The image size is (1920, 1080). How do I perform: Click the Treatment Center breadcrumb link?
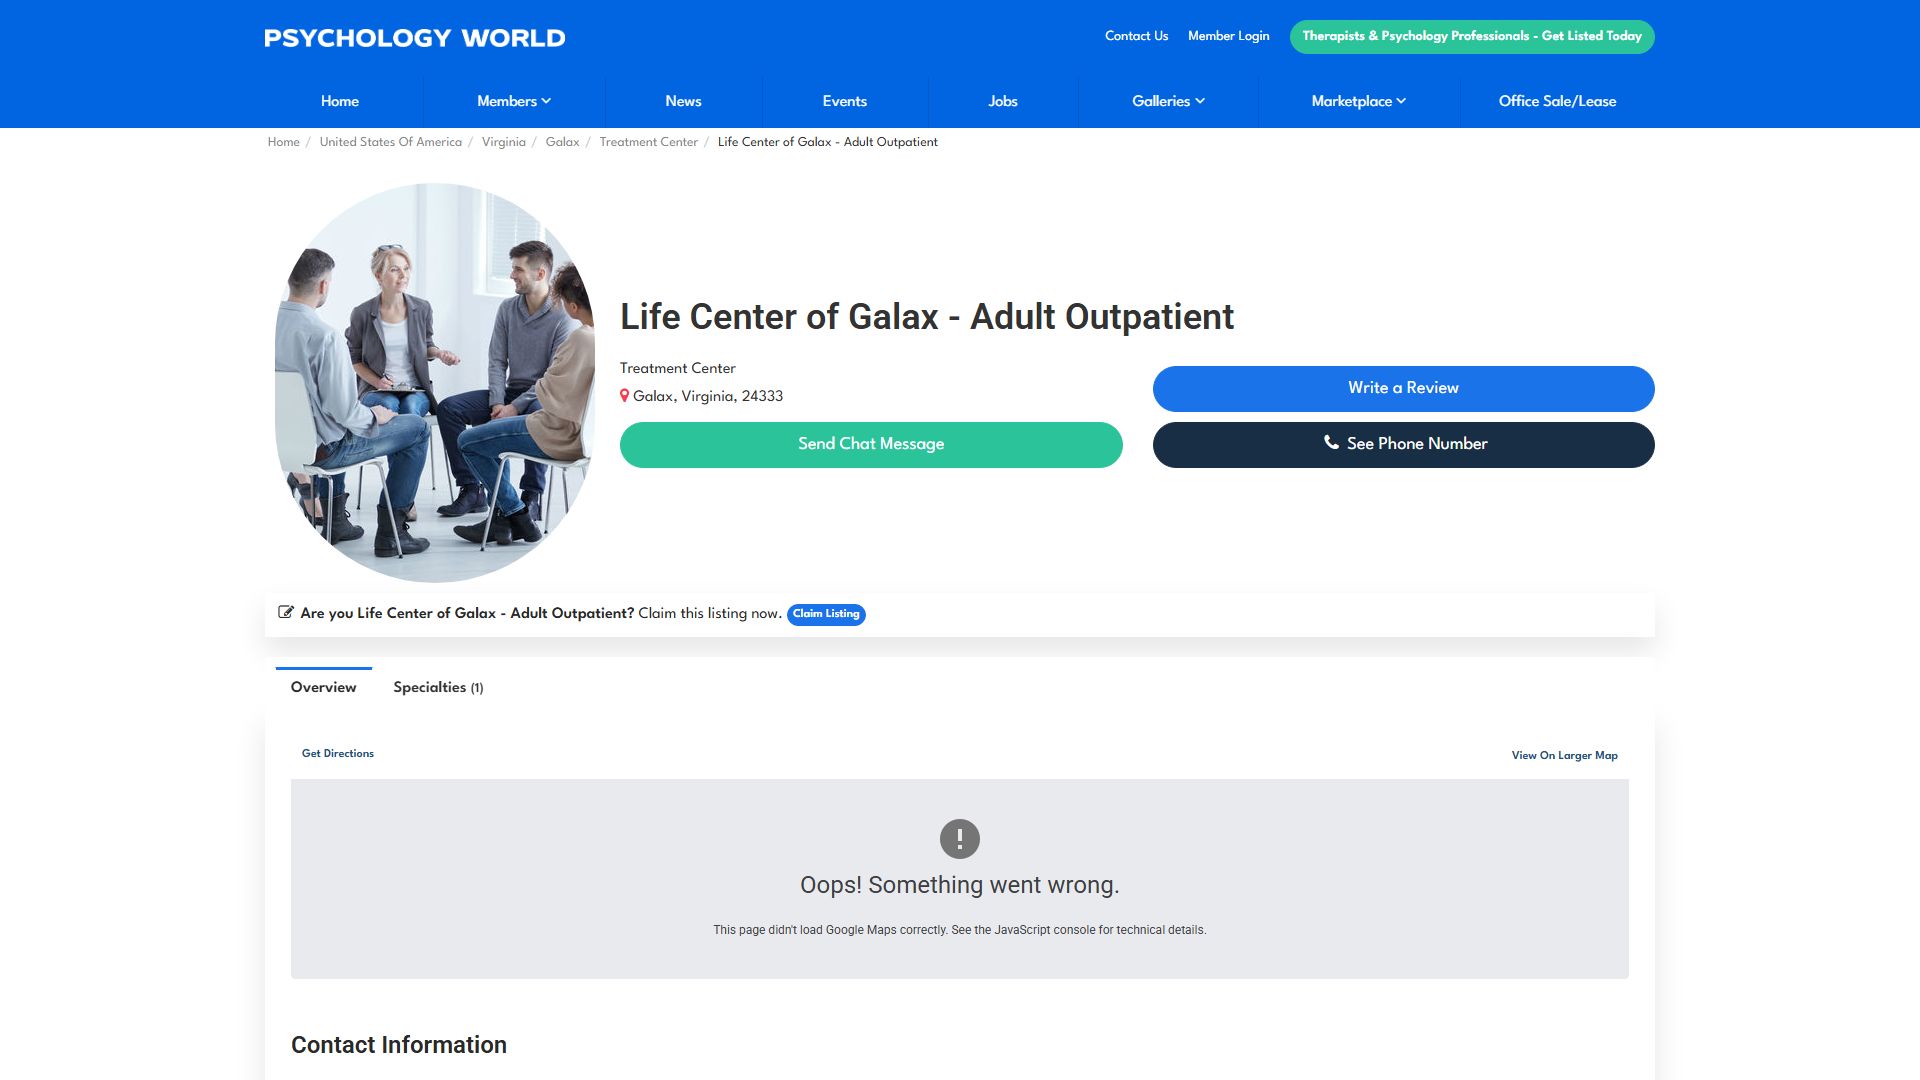648,142
